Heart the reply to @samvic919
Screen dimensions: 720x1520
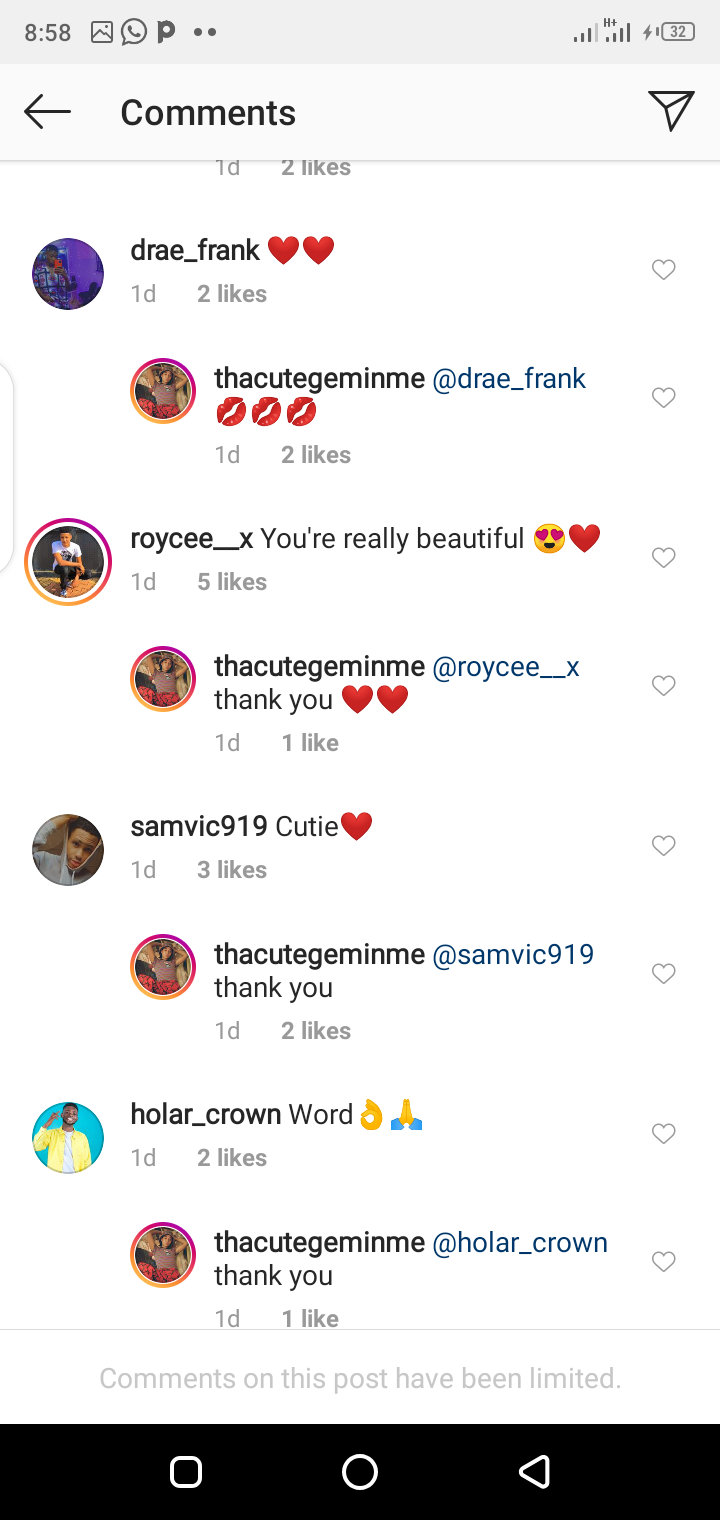(664, 974)
